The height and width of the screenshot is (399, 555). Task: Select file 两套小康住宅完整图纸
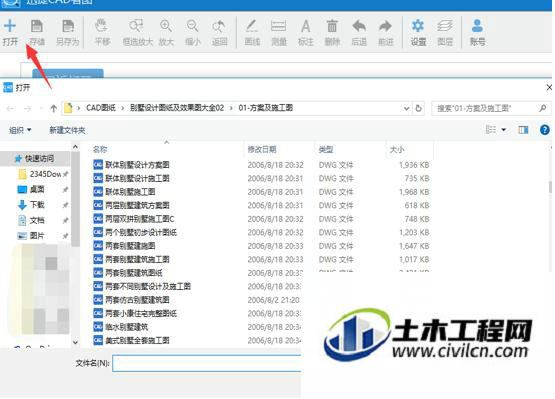[141, 313]
